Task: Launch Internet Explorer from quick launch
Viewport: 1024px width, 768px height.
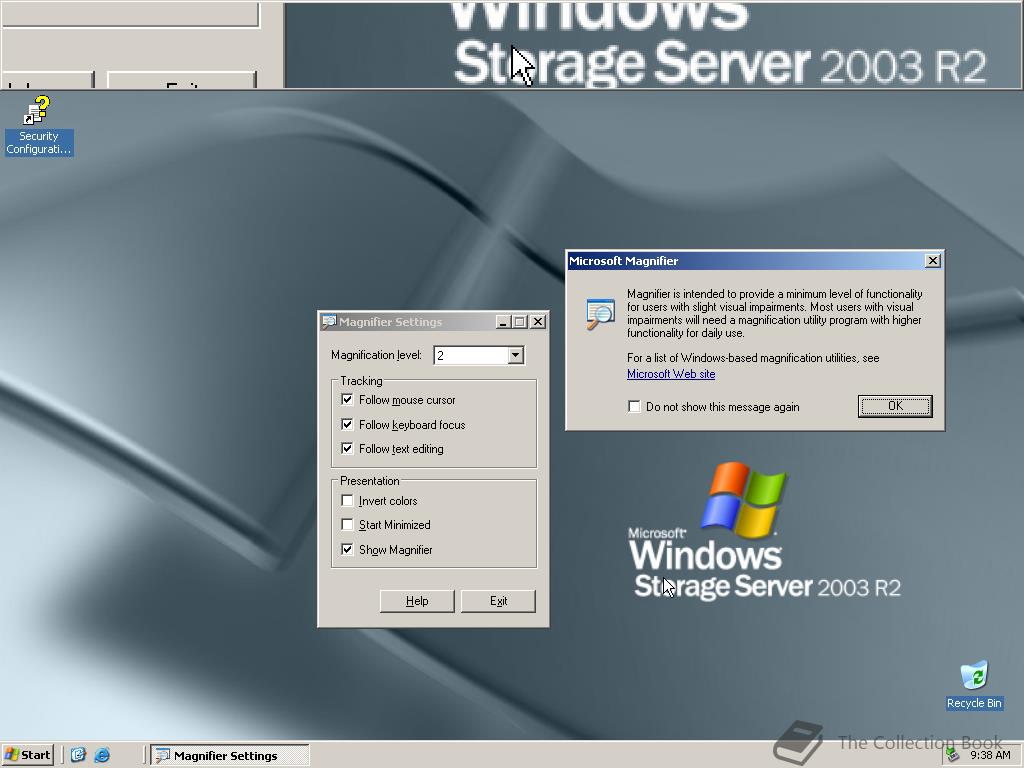Action: click(102, 755)
